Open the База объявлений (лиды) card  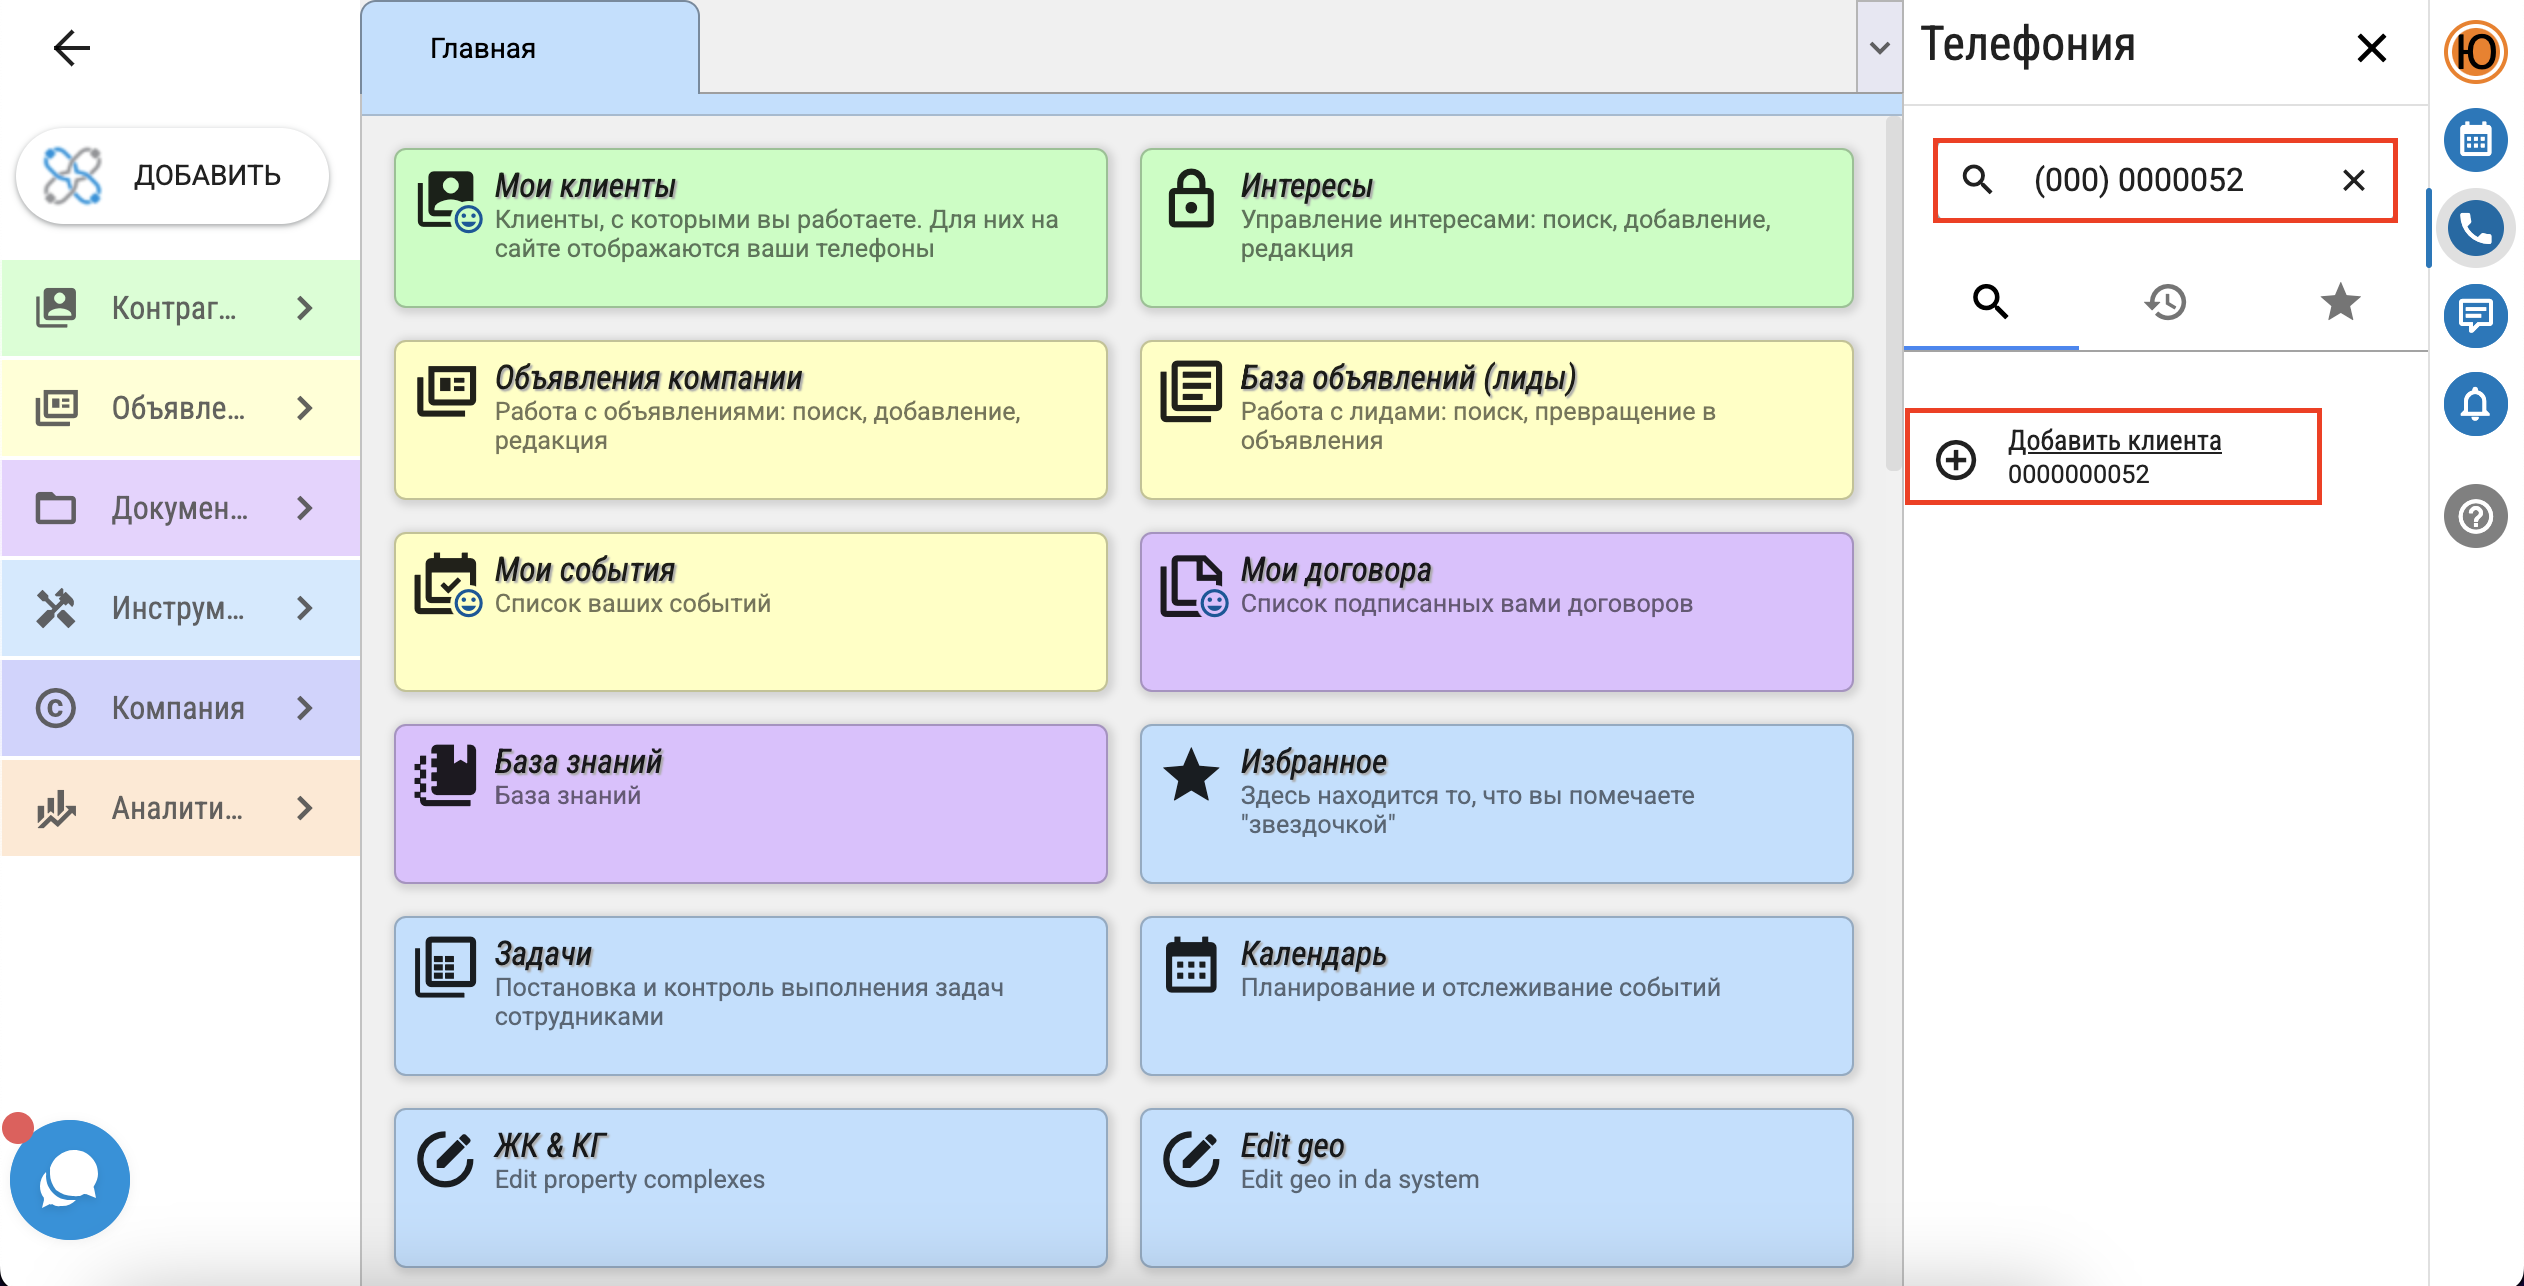click(x=1496, y=420)
